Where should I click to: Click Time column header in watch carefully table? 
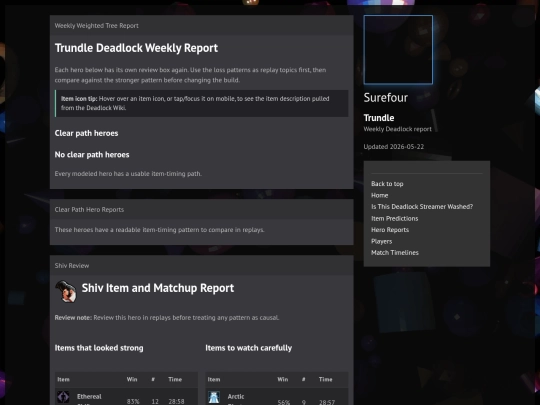[x=325, y=379]
